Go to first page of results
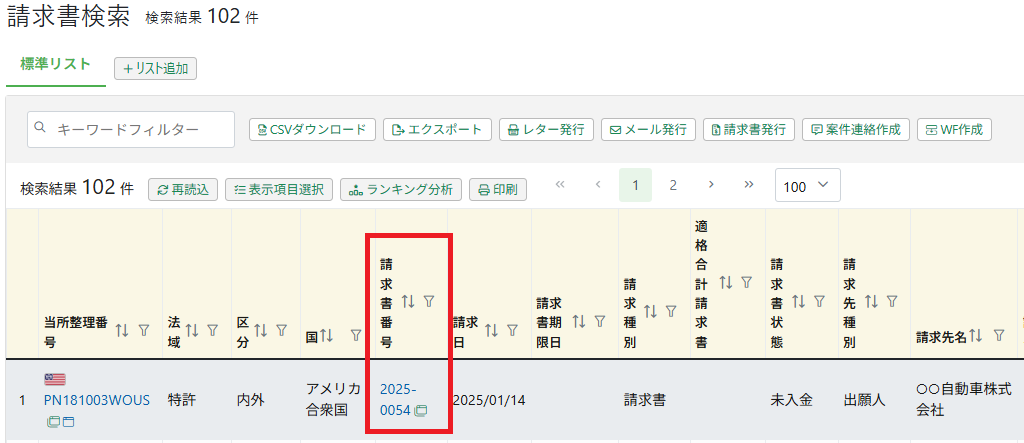1024x443 pixels. pyautogui.click(x=560, y=185)
